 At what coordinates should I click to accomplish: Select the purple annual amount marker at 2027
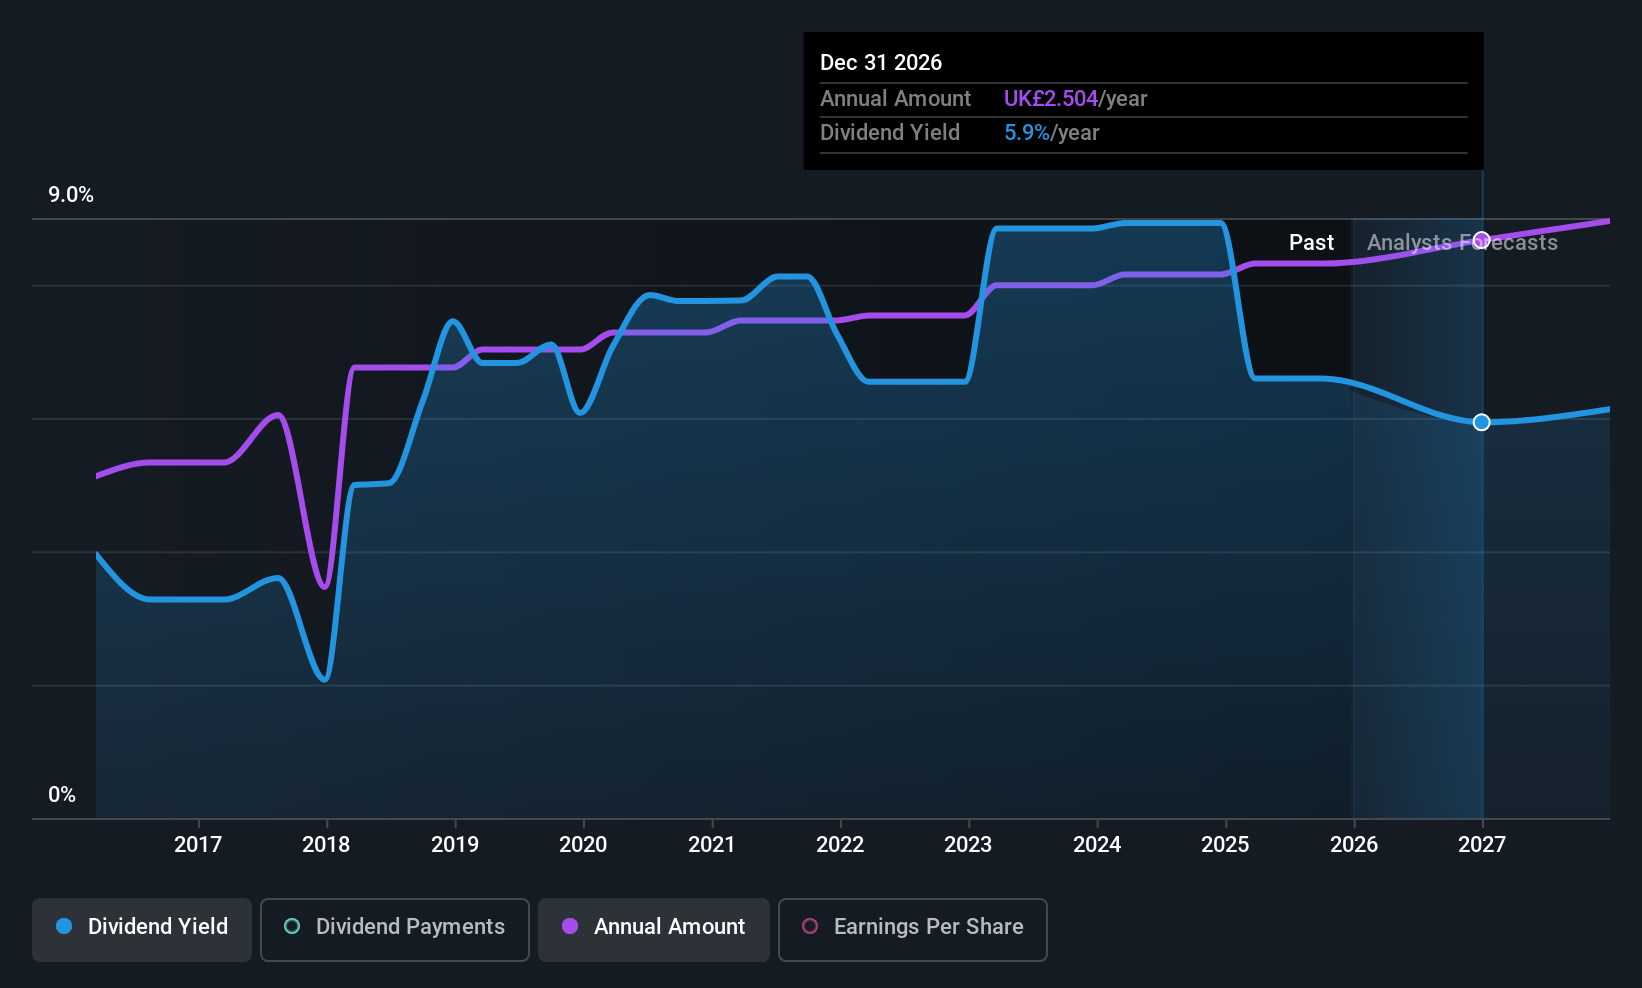(x=1482, y=240)
